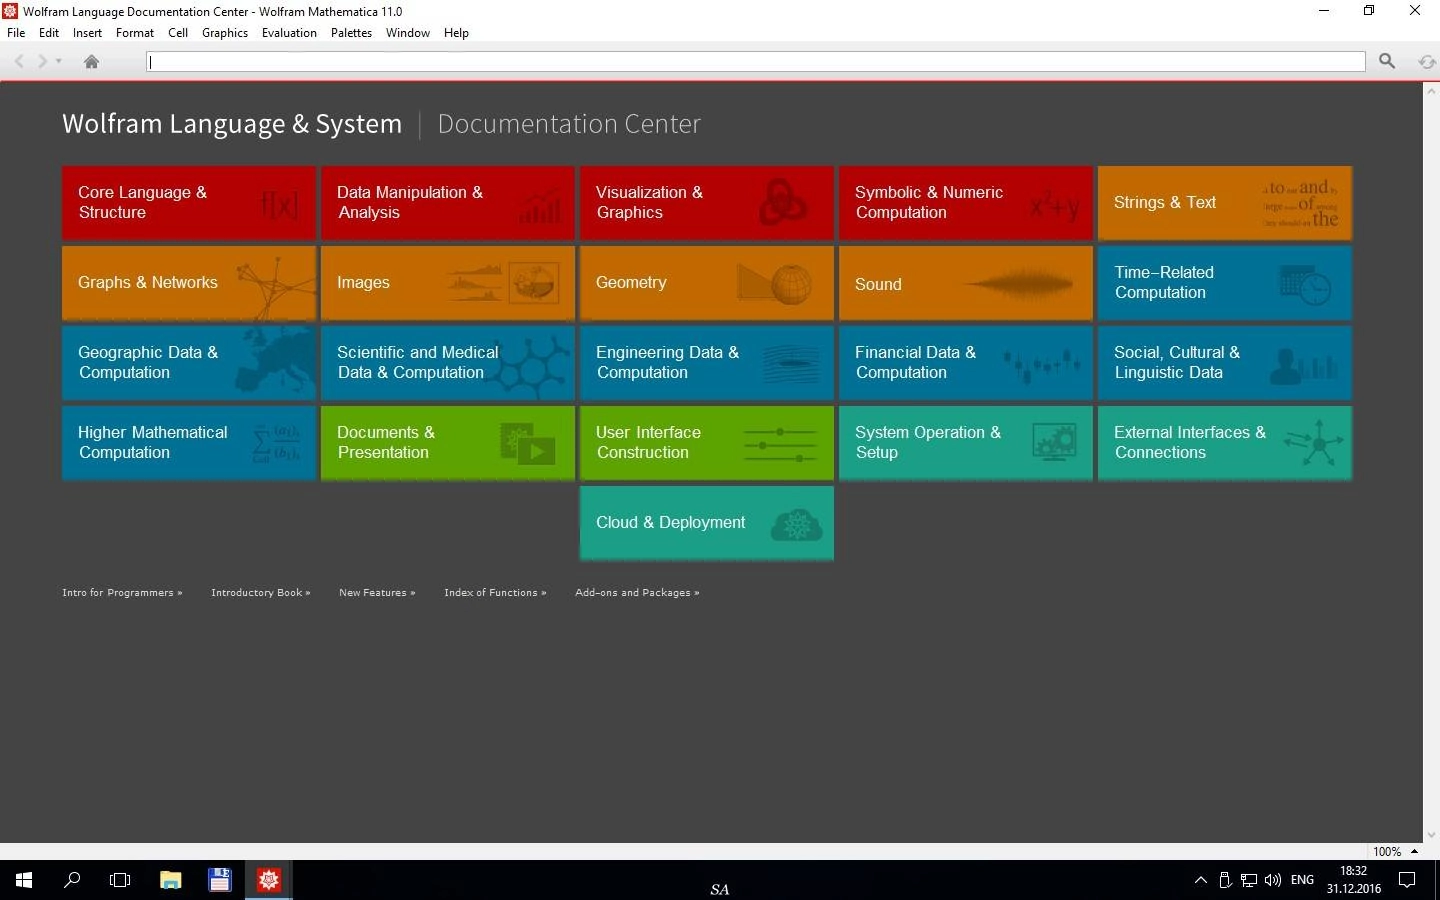
Task: Open Social, Cultural & Linguistic Data tile
Action: coord(1225,363)
